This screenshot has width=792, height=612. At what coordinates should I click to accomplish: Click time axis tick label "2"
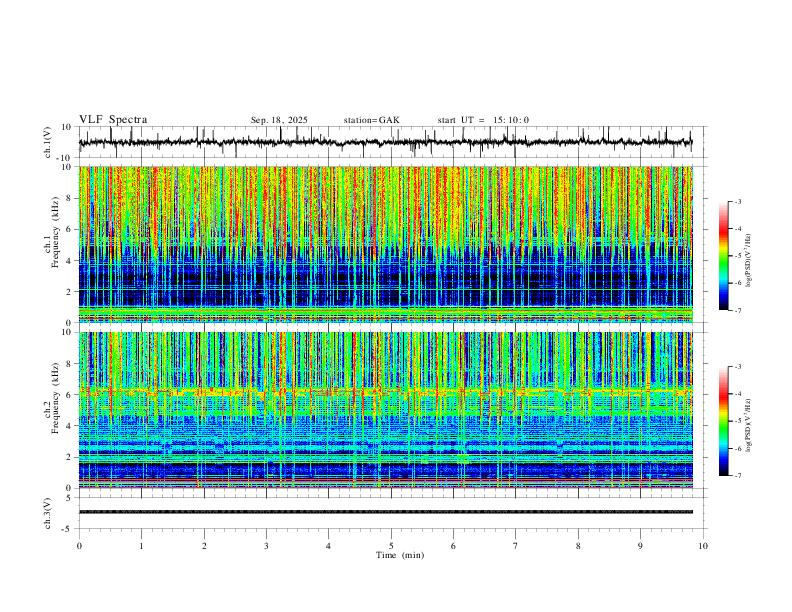tap(204, 546)
